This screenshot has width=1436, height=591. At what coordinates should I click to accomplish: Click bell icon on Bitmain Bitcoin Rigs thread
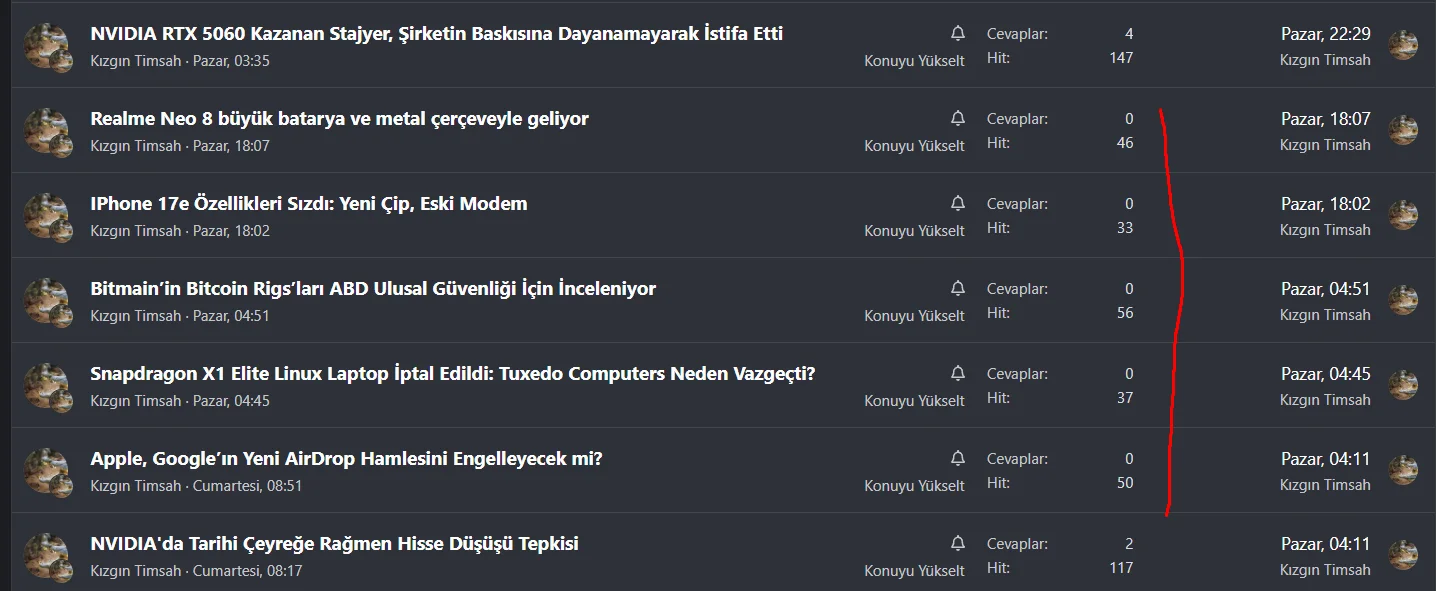958,288
